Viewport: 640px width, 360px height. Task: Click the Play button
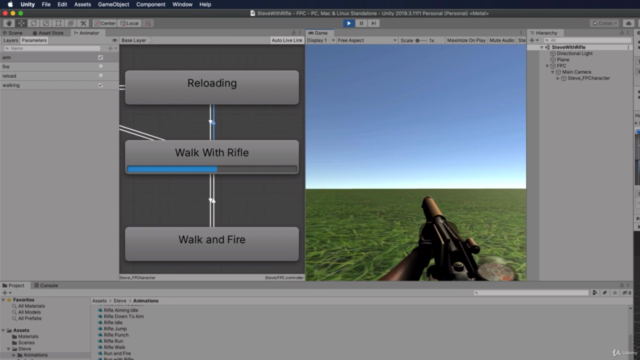click(349, 23)
